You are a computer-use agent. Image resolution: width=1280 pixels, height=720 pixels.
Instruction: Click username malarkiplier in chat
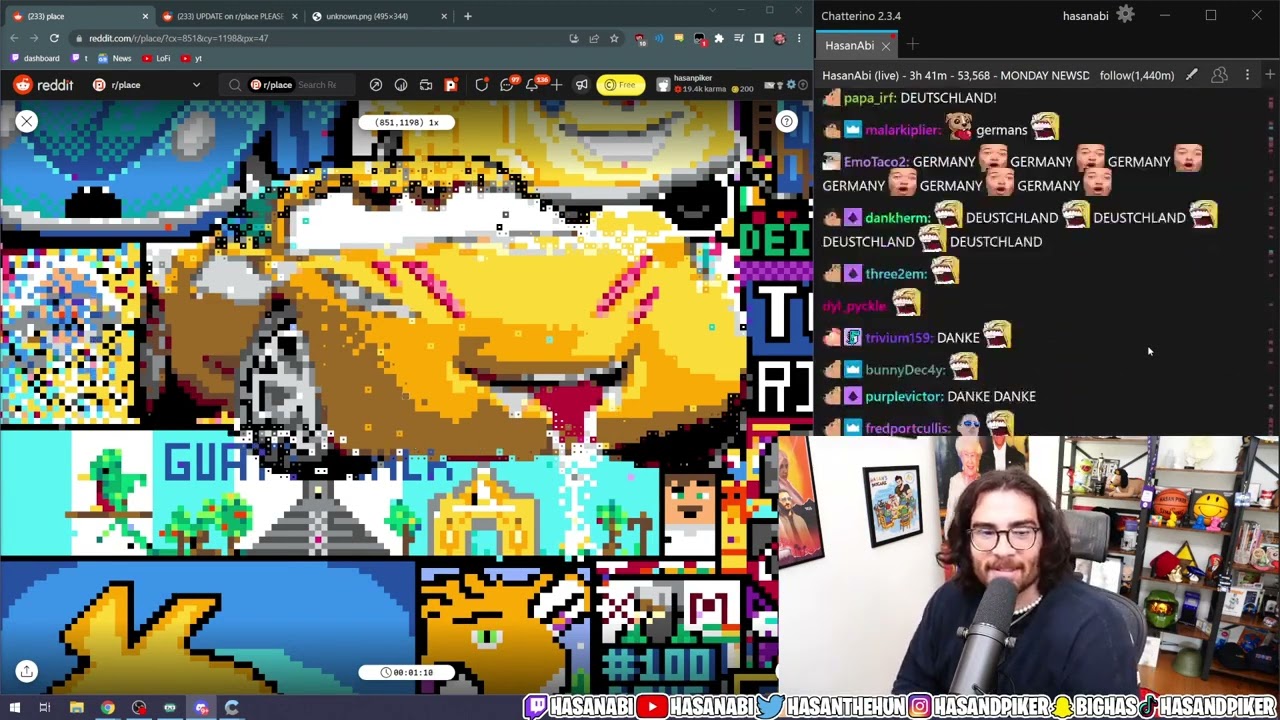click(x=903, y=130)
